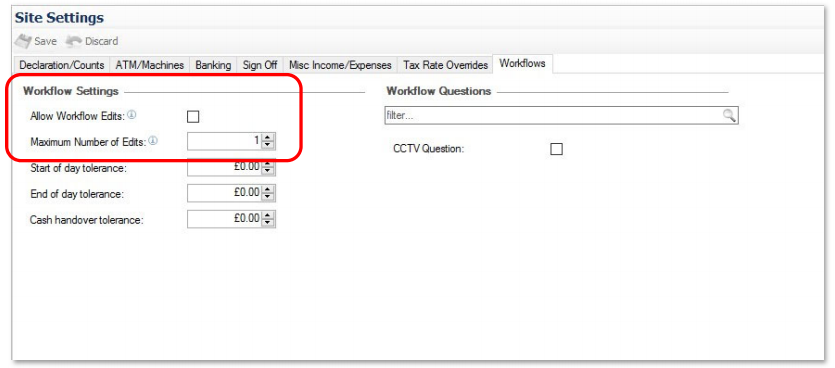Viewport: 835px width, 368px height.
Task: Show info icon for Allow Workflow Edits
Action: [132, 114]
